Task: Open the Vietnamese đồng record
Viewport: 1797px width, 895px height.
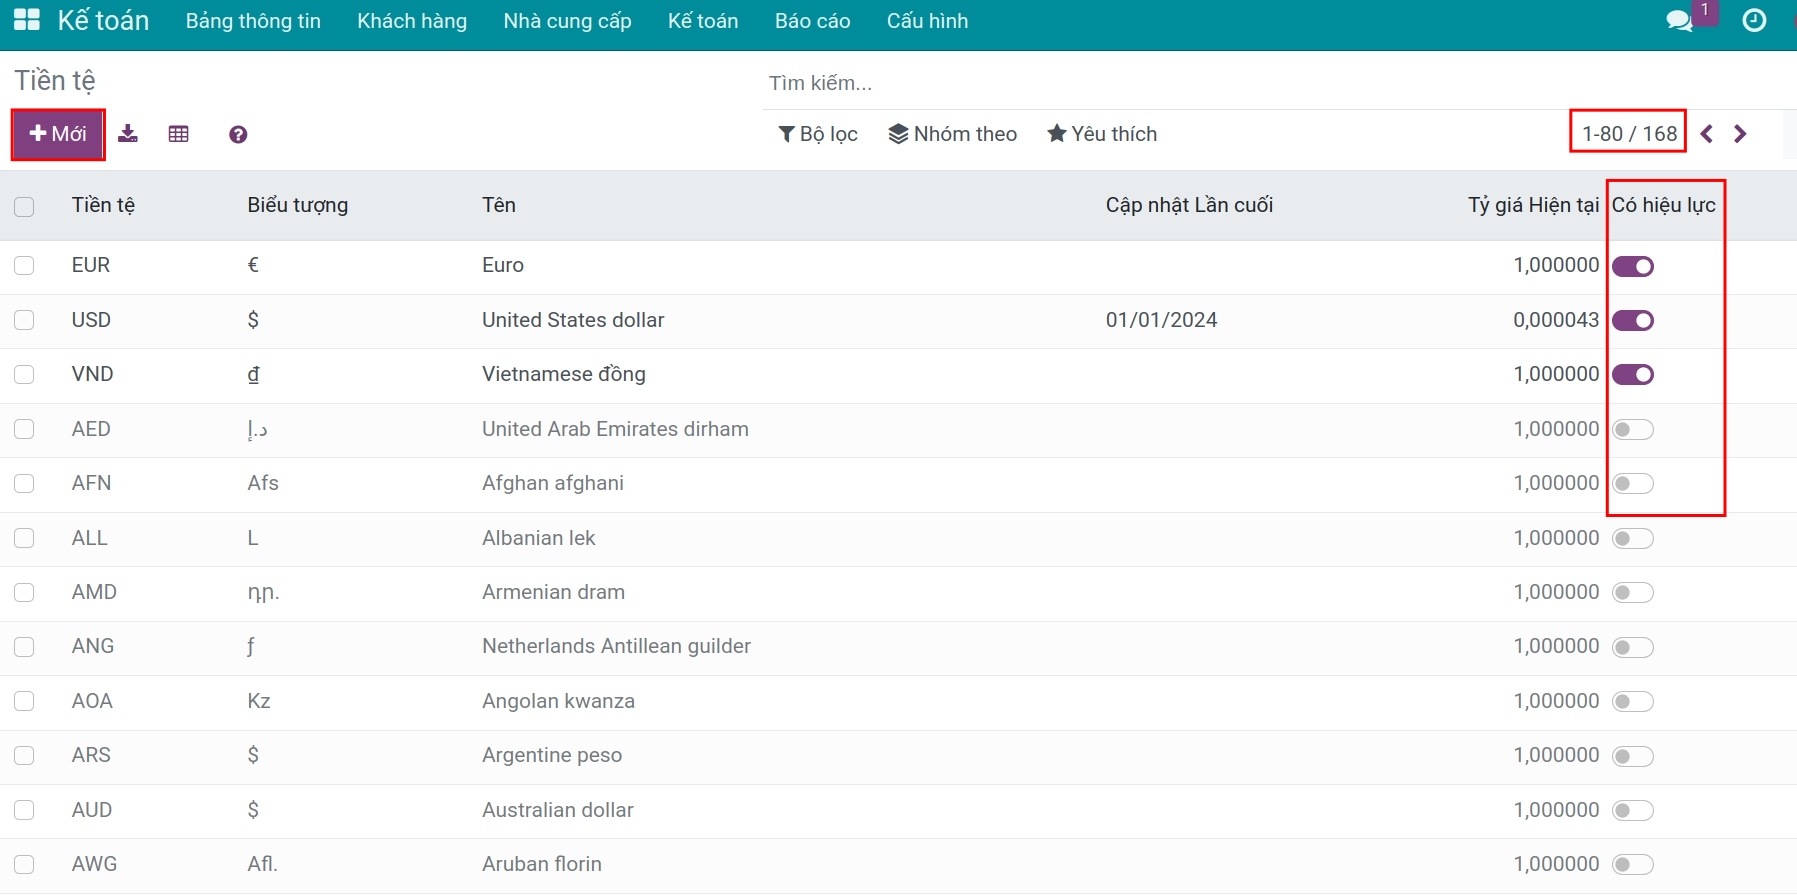Action: click(564, 374)
